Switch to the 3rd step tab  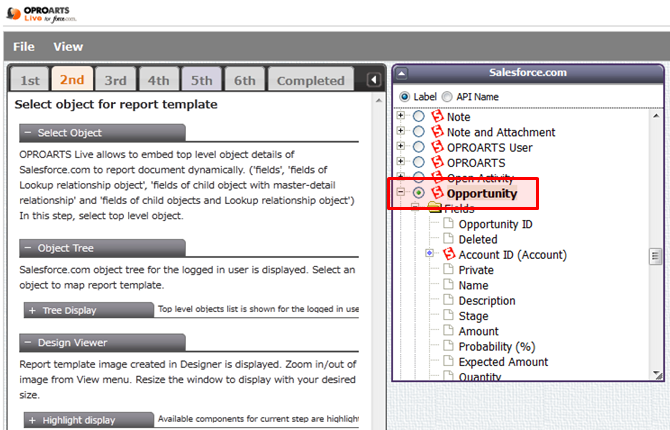pos(115,80)
